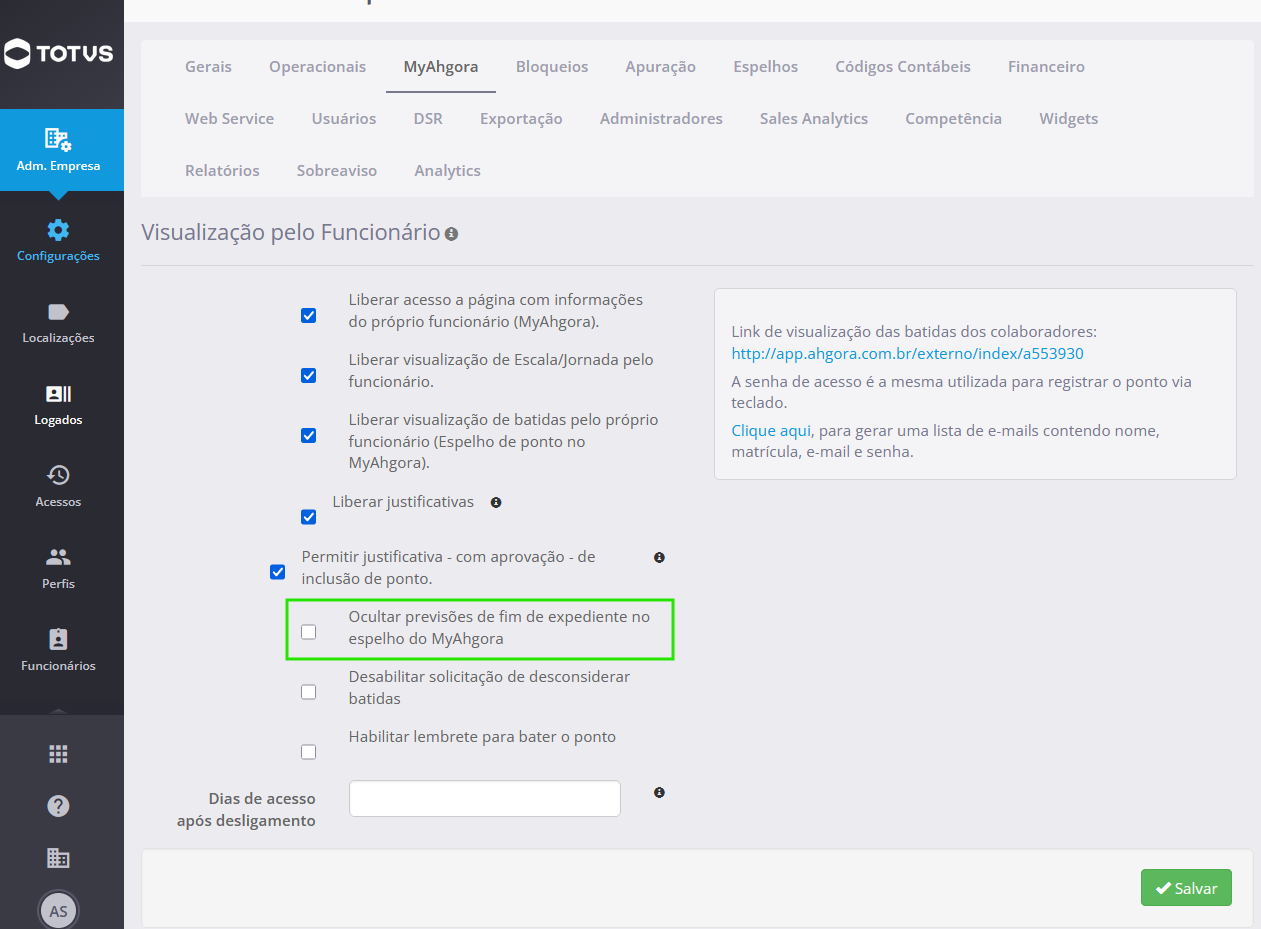Open the app.ahgora.com.br externo link
Image resolution: width=1261 pixels, height=929 pixels.
pos(907,354)
